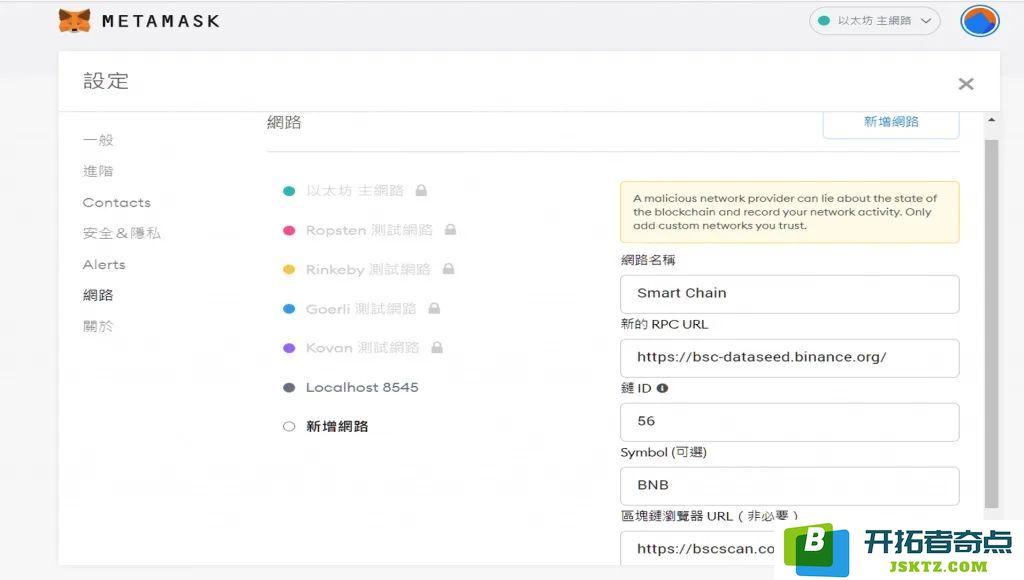Click the Symbol (可選) label
The image size is (1024, 580).
coord(664,452)
